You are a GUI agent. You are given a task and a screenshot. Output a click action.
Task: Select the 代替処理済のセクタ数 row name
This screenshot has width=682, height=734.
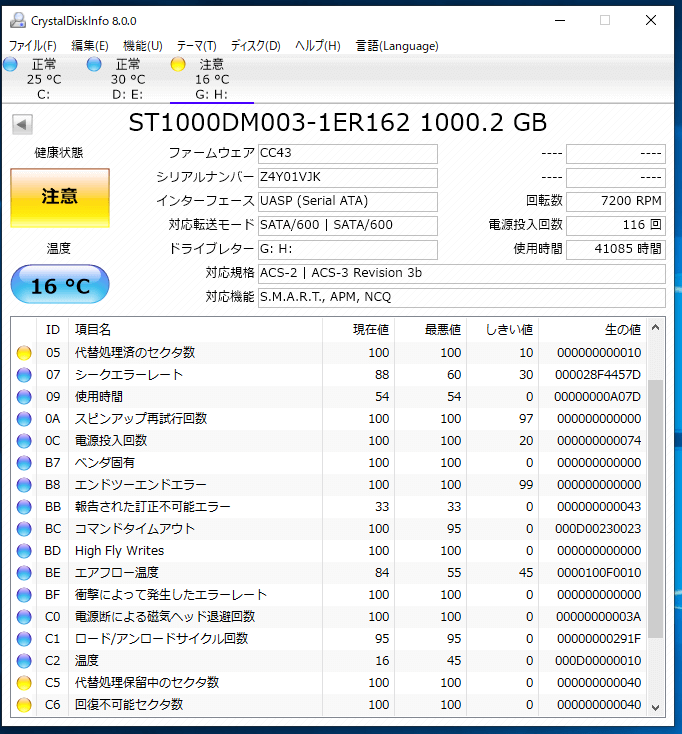135,352
